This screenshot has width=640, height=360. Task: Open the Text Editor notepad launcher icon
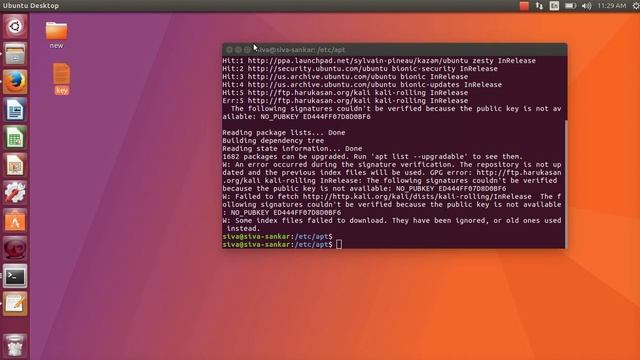click(x=15, y=304)
